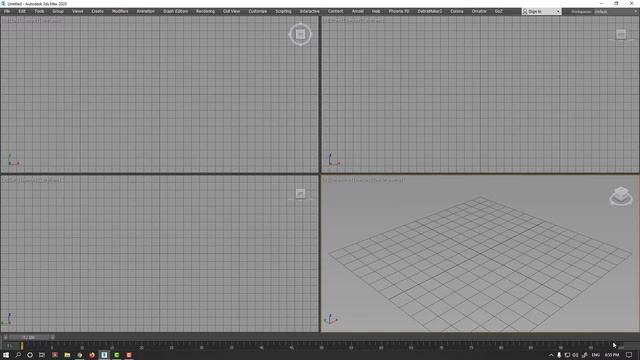Open the Tools menu
640x360 pixels.
pos(39,11)
